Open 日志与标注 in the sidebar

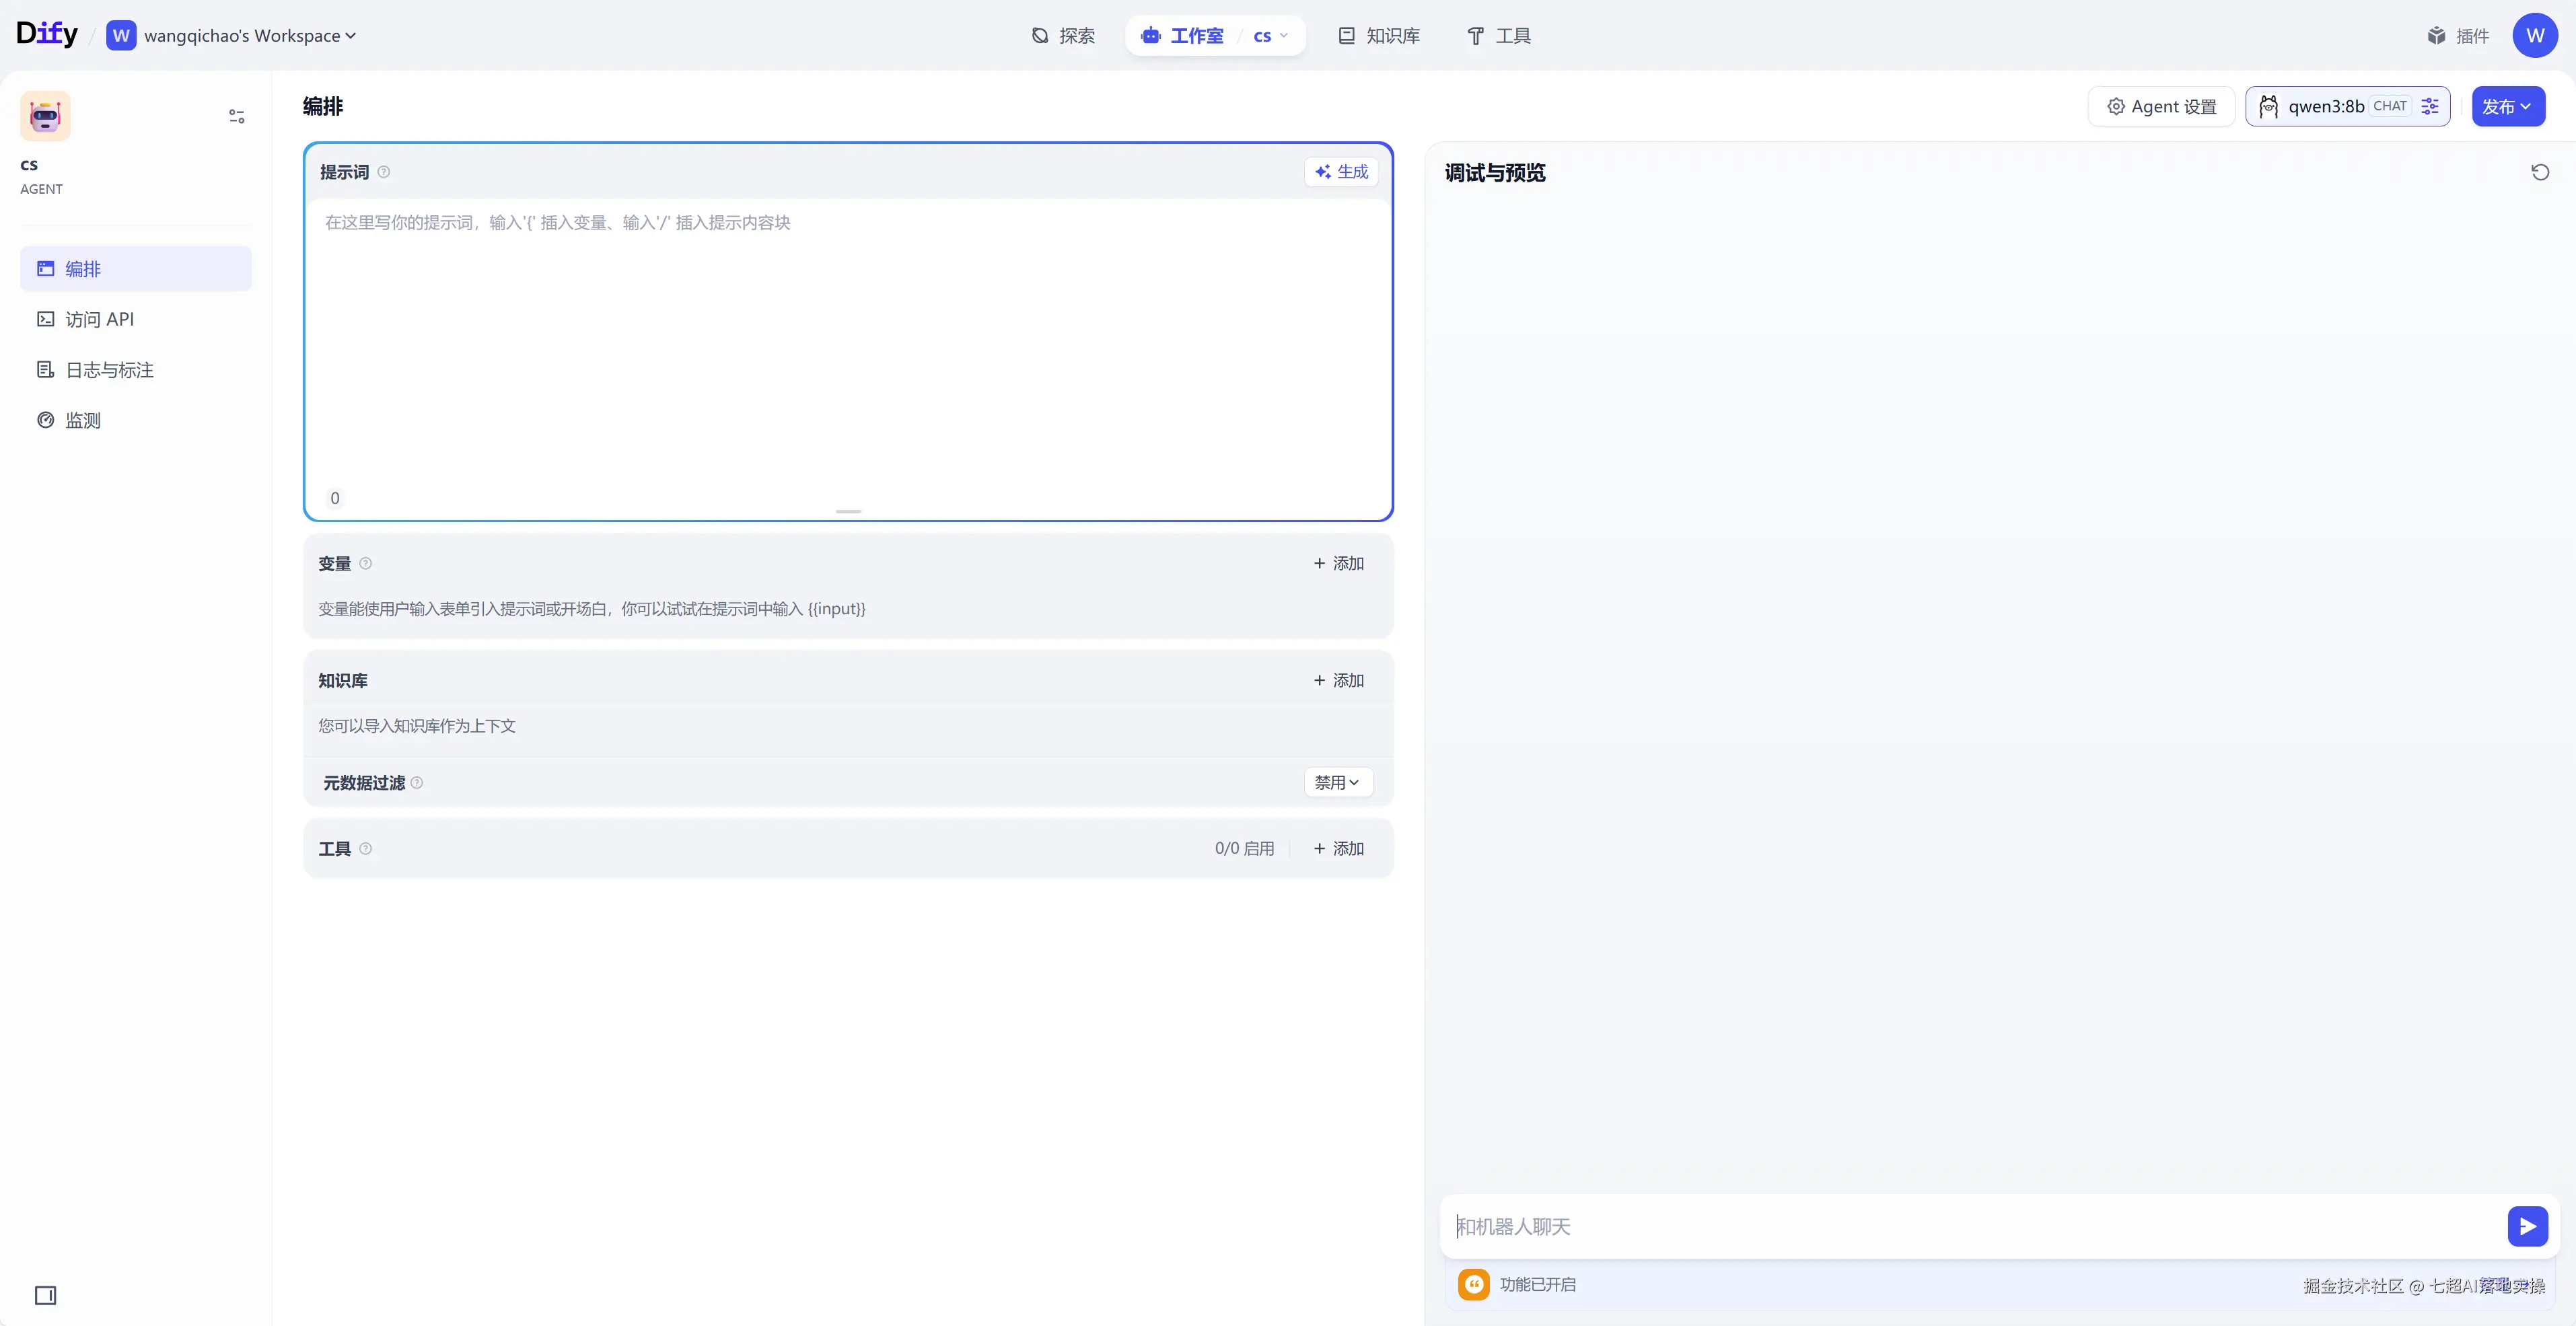[x=110, y=370]
